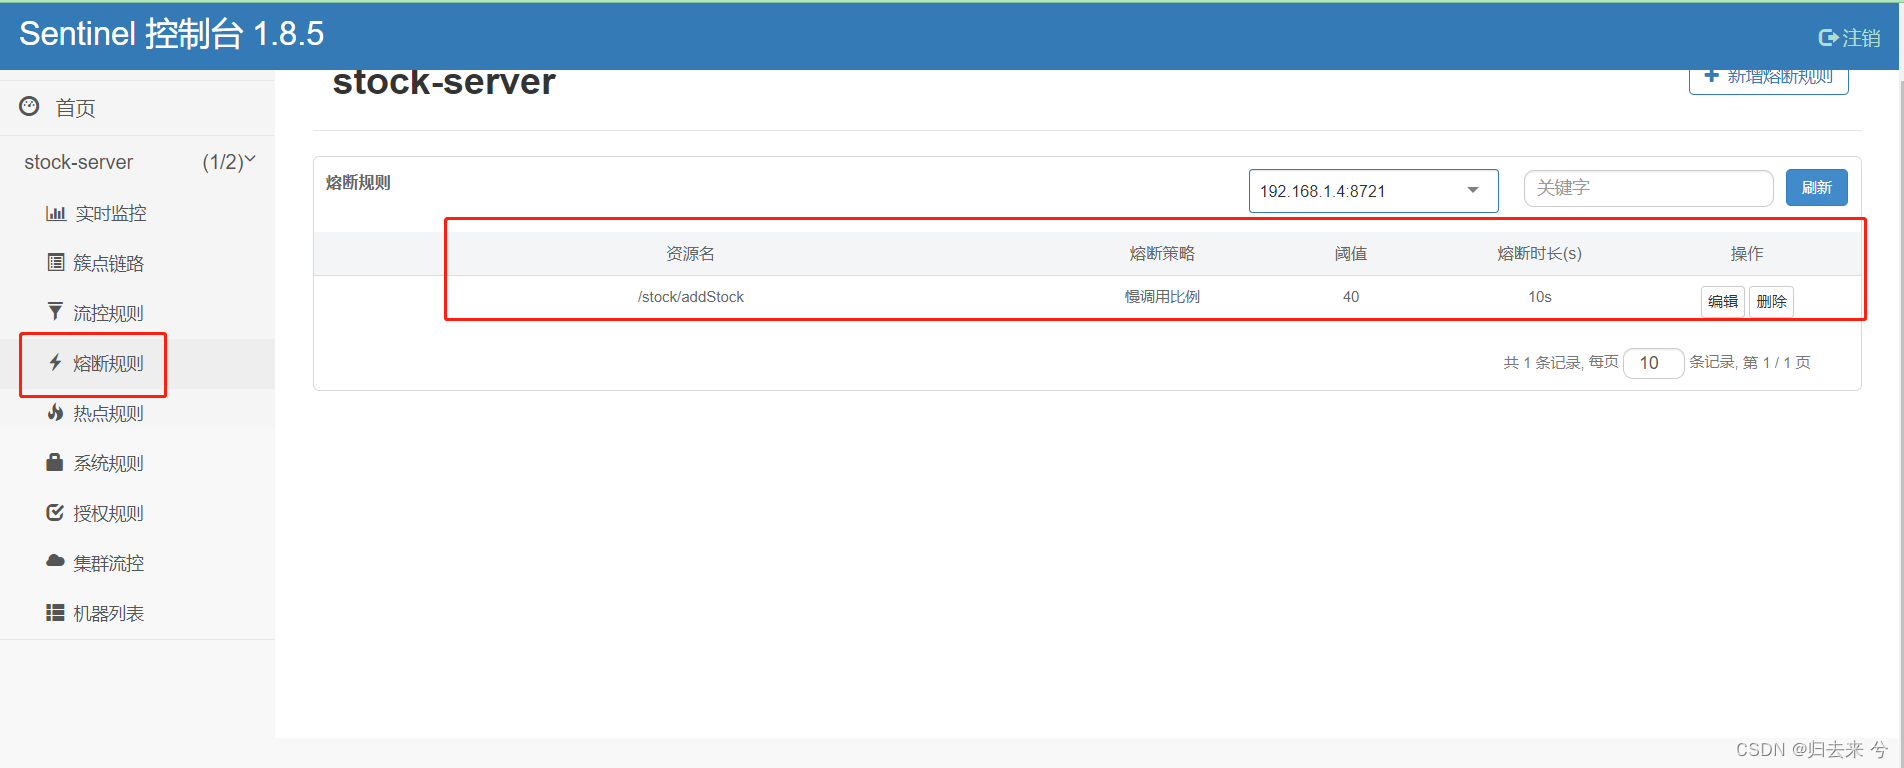1904x768 pixels.
Task: Open the 热点规则 menu item
Action: [x=109, y=413]
